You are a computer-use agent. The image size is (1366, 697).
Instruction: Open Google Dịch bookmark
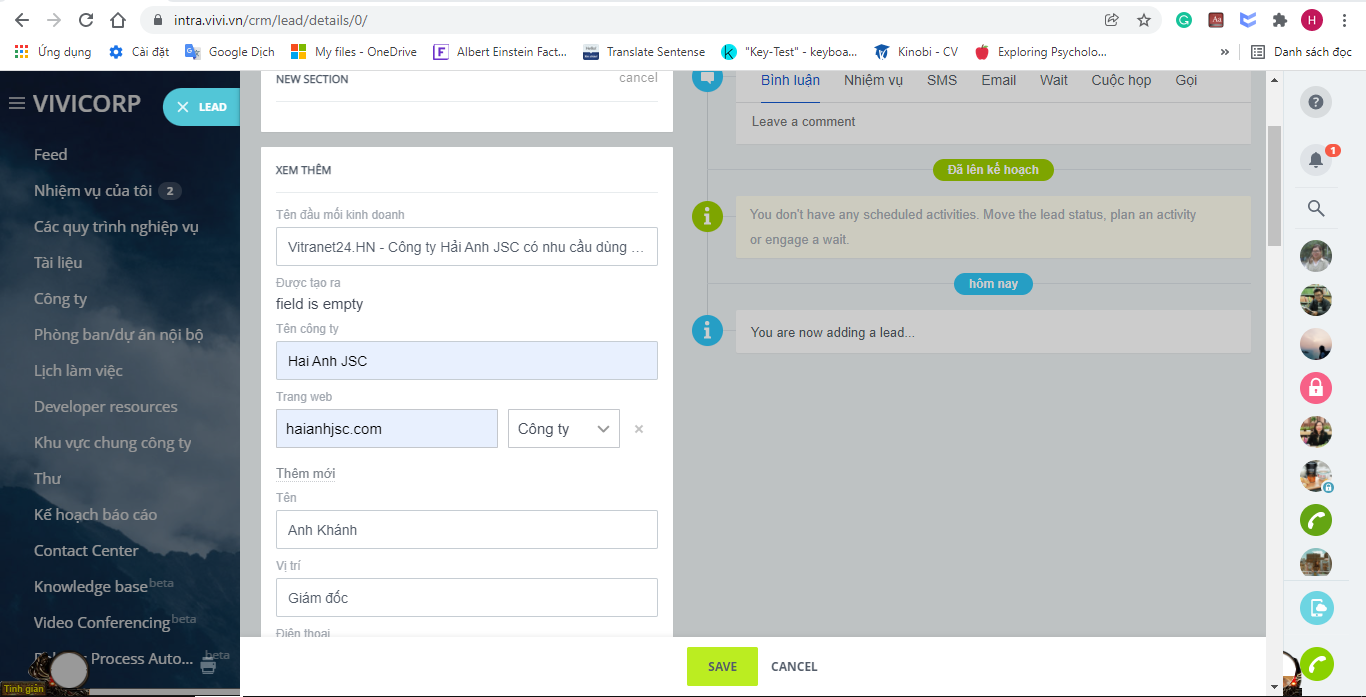coord(229,52)
